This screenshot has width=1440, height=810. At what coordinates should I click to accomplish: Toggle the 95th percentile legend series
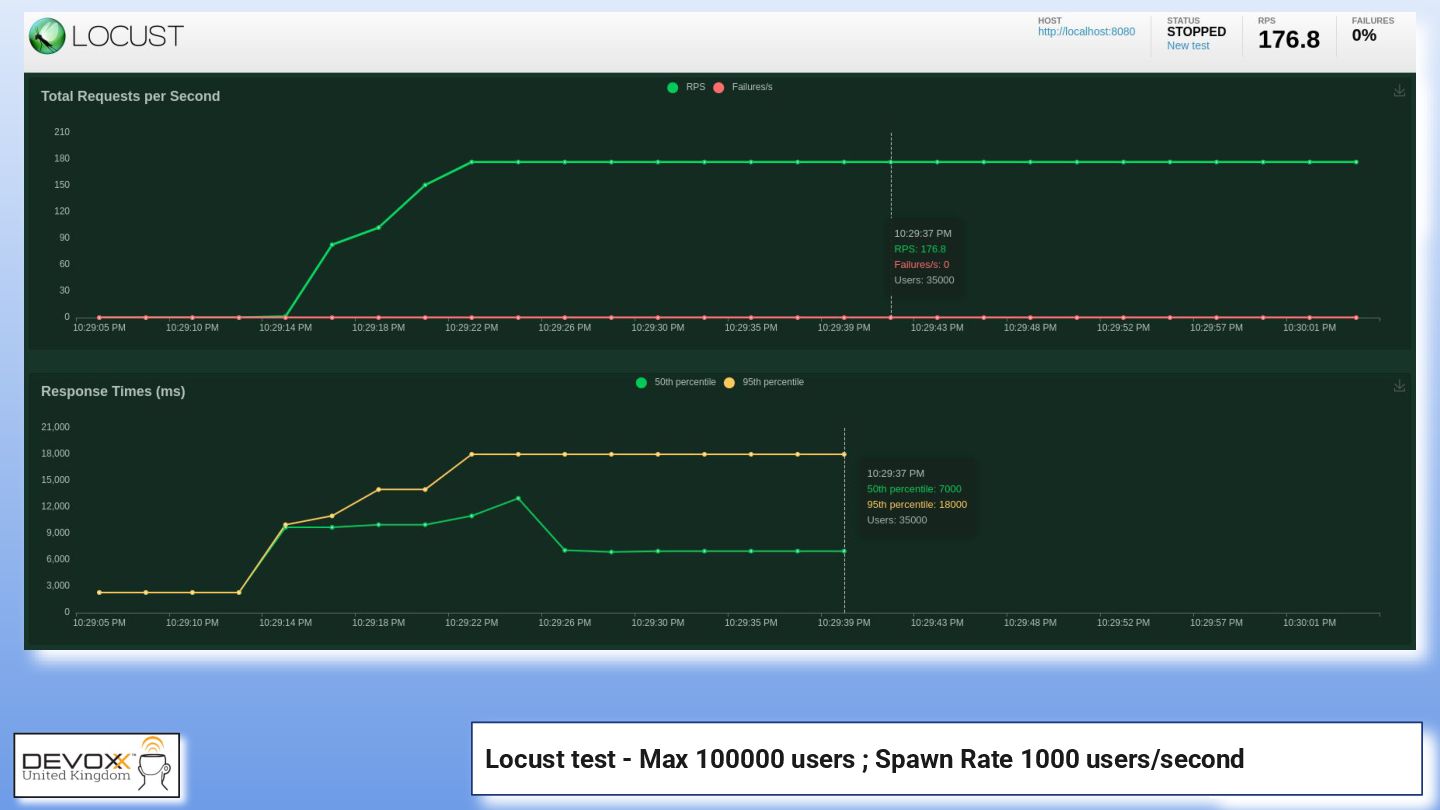[772, 382]
